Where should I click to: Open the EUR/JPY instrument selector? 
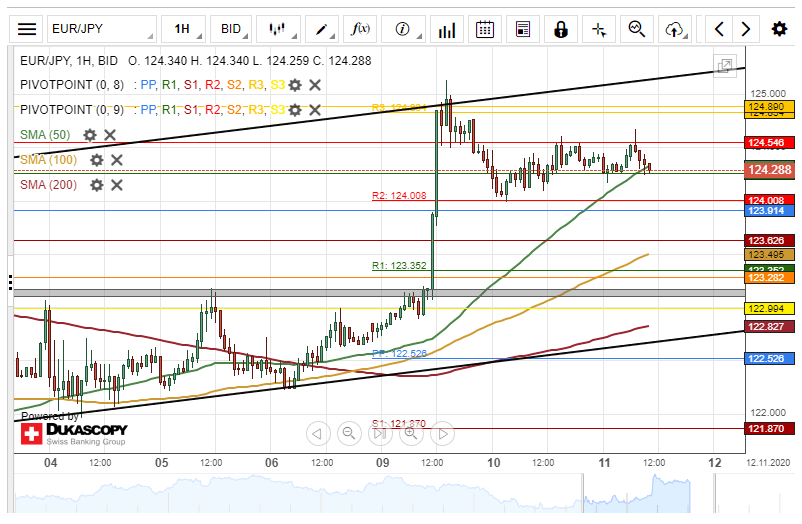point(100,29)
